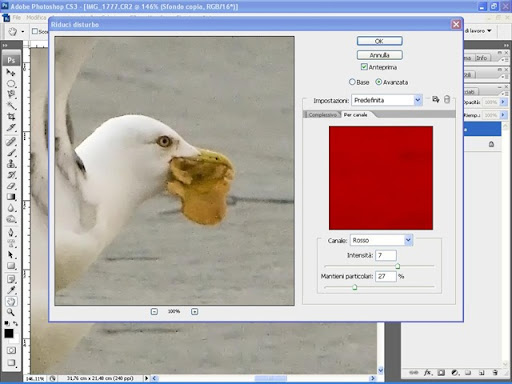Select the Slice tool

[x=11, y=128]
